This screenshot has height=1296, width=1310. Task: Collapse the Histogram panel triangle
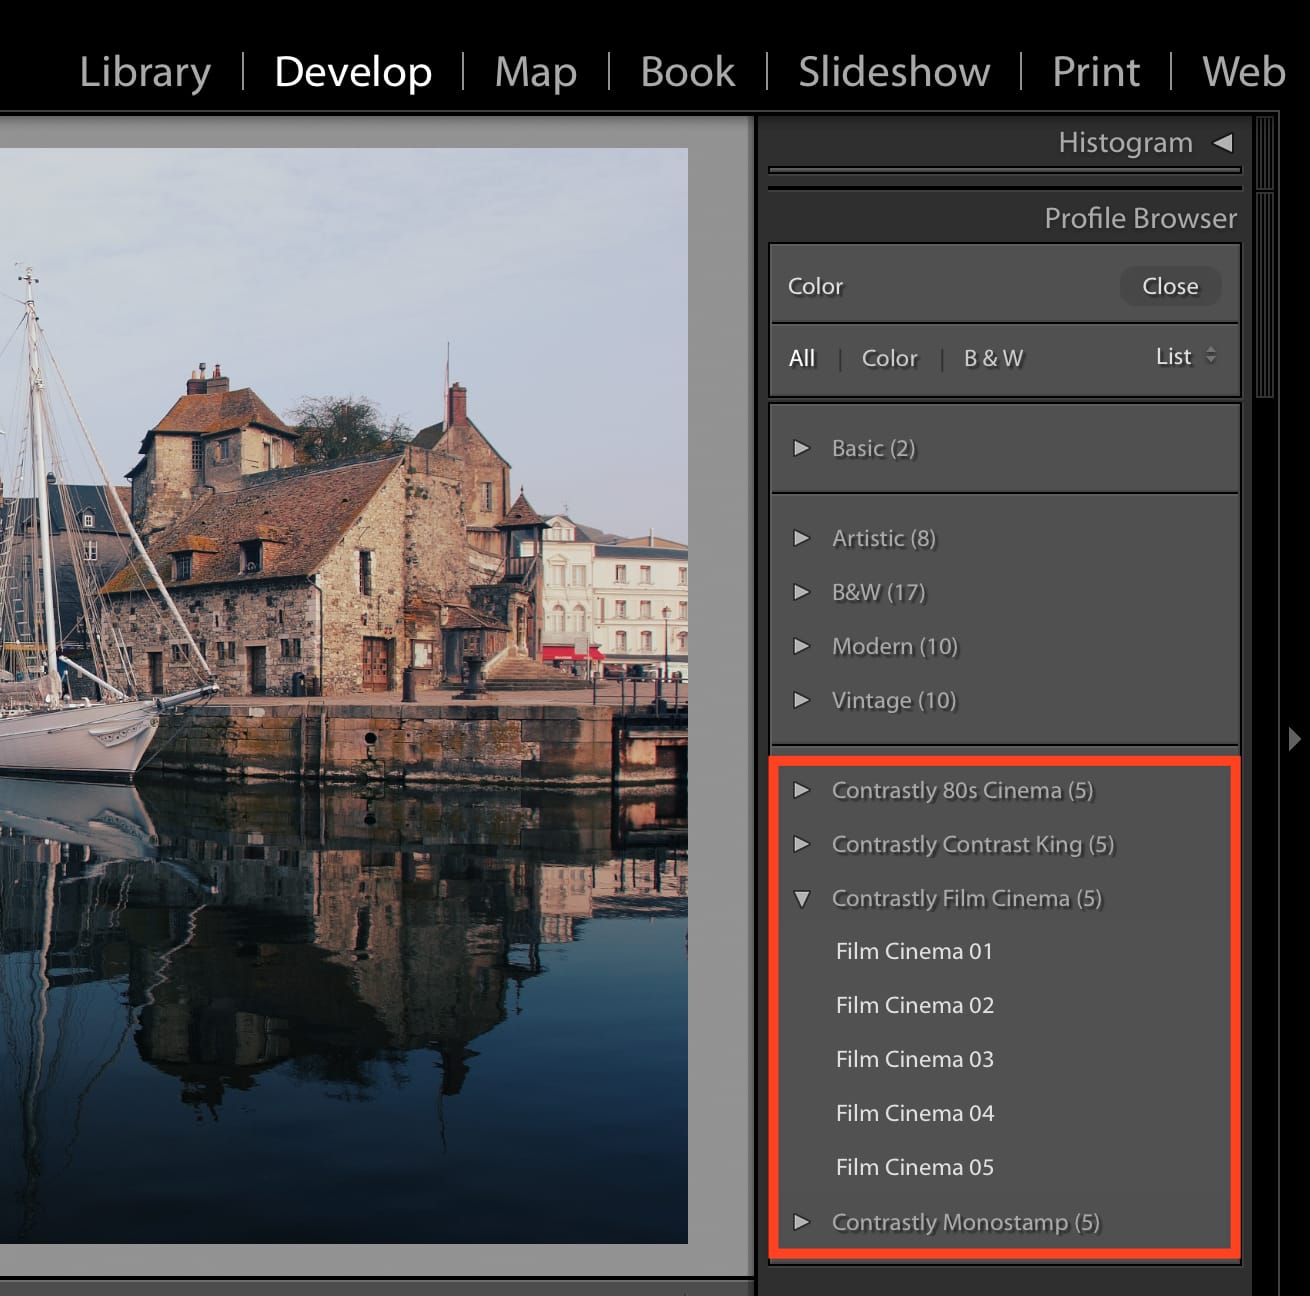tap(1223, 143)
